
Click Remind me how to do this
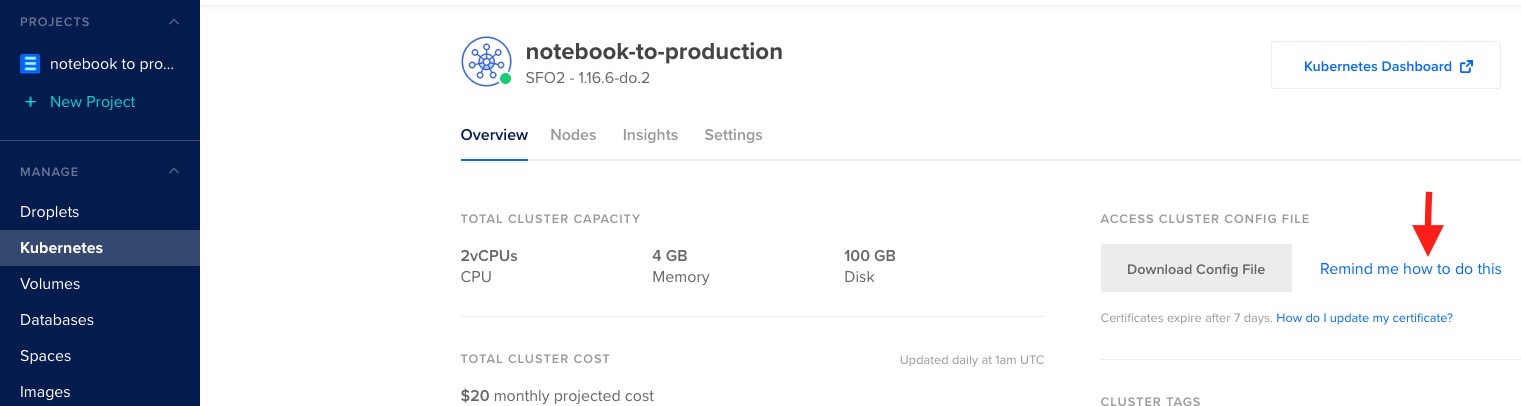tap(1410, 269)
